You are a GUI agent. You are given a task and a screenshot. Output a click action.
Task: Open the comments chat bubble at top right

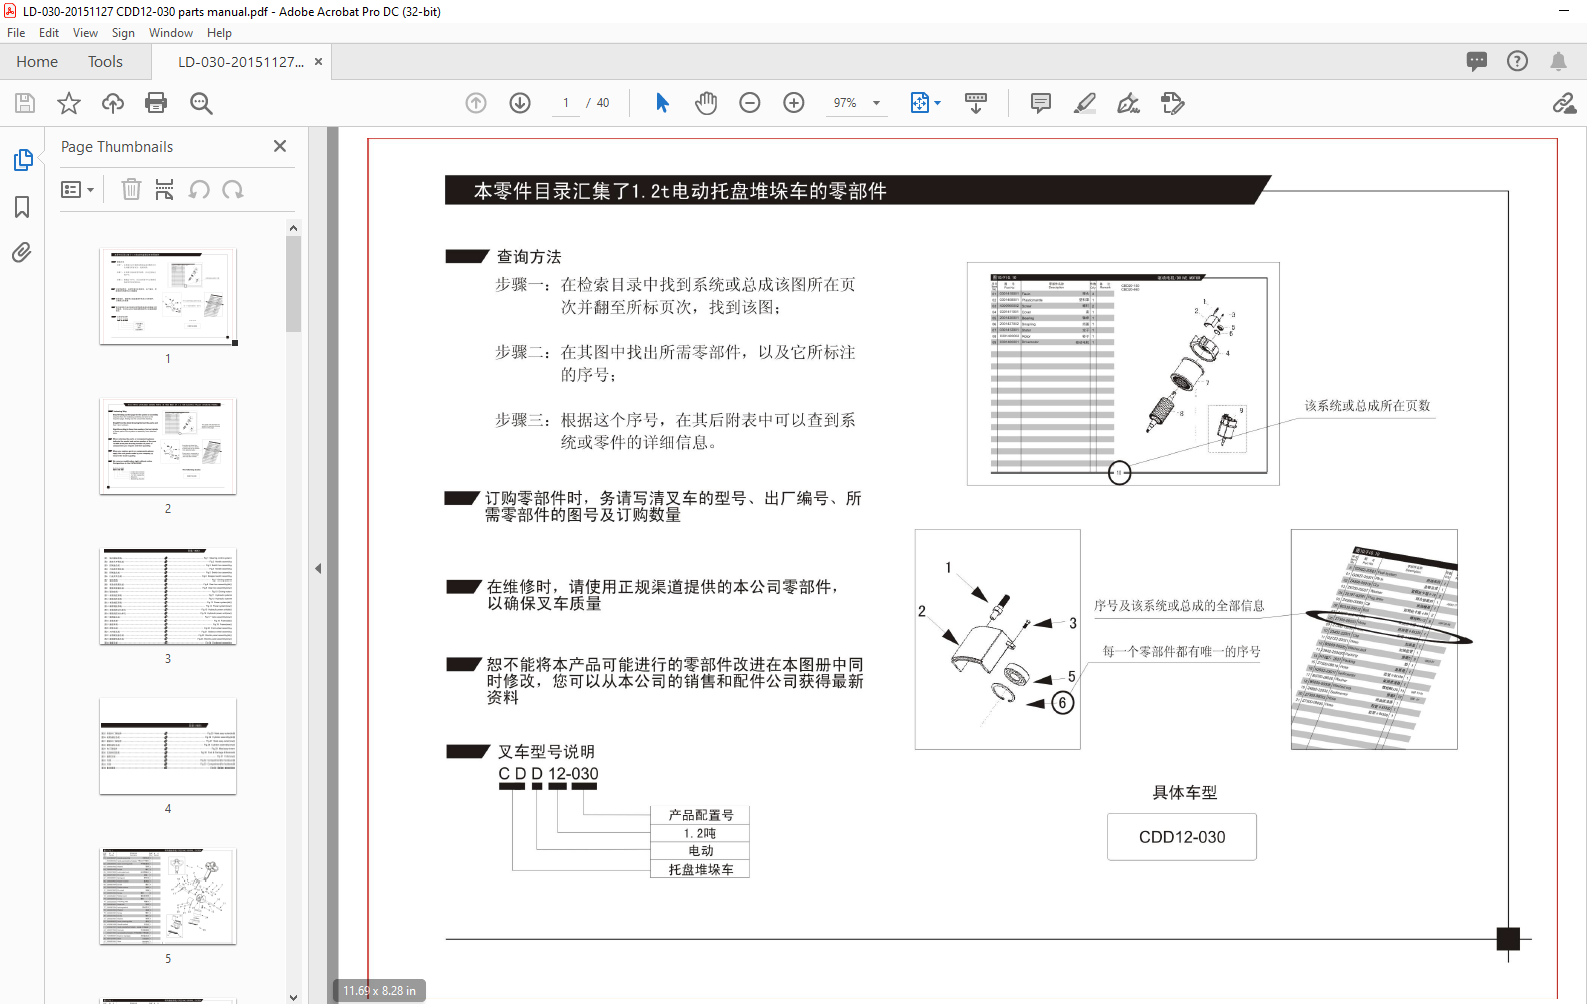click(x=1477, y=61)
